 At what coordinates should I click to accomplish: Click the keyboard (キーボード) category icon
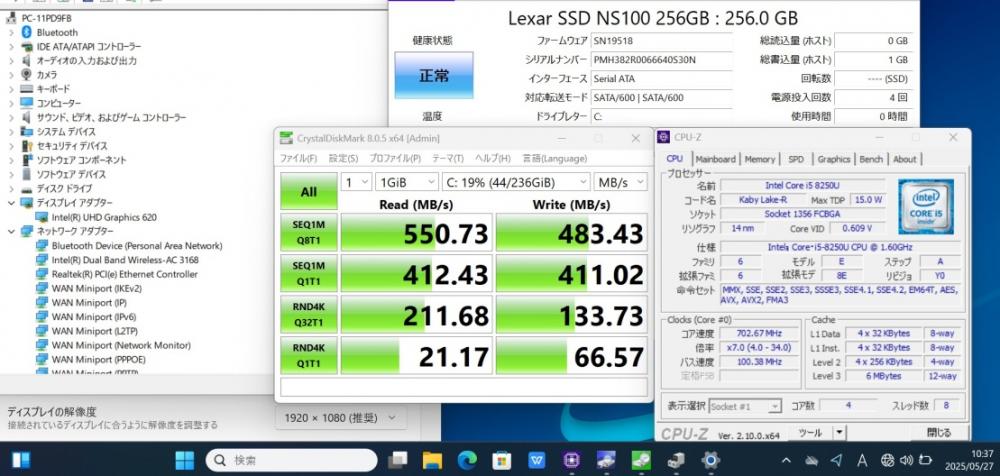[x=27, y=89]
